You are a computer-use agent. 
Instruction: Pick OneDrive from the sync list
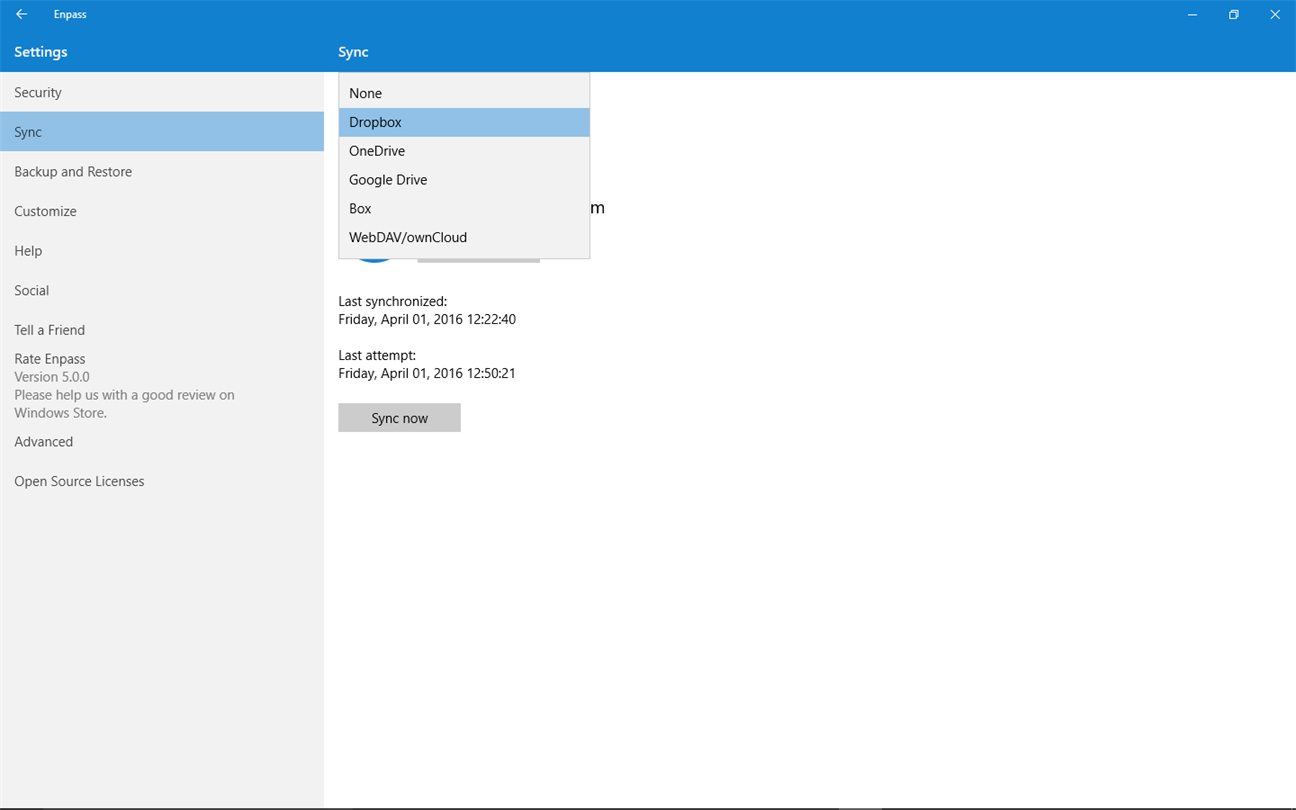point(464,151)
